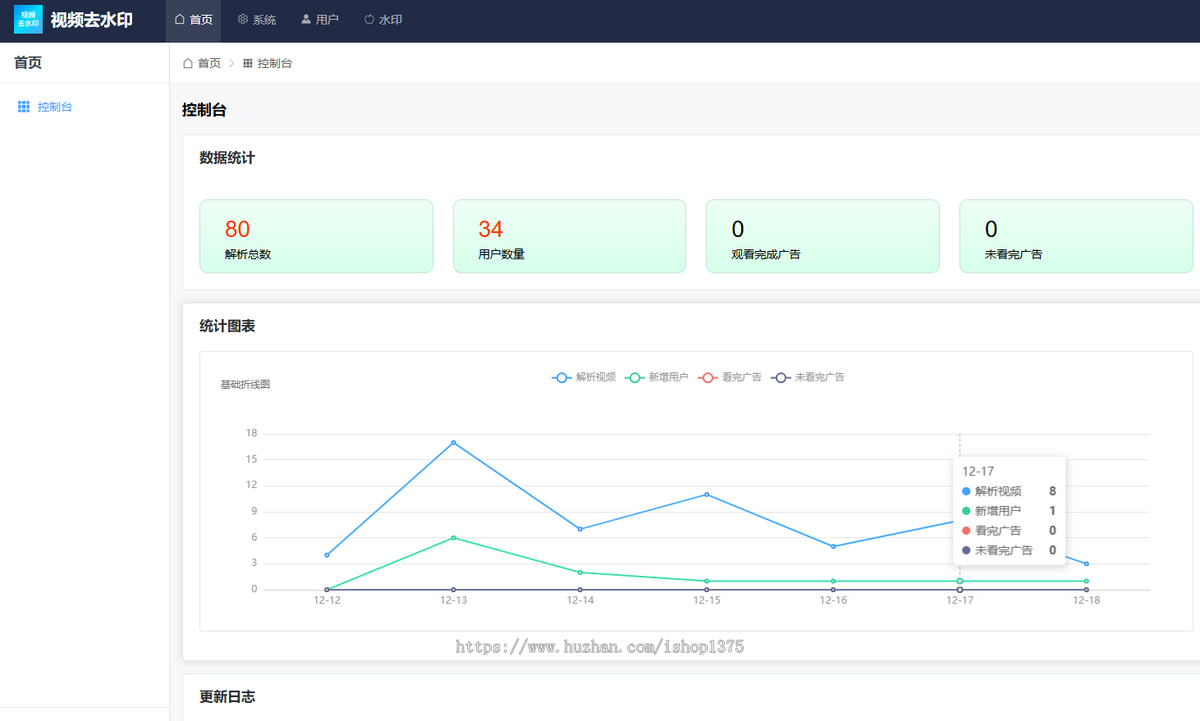Click the 视频去水印 app logo icon
This screenshot has width=1200, height=721.
(28, 20)
